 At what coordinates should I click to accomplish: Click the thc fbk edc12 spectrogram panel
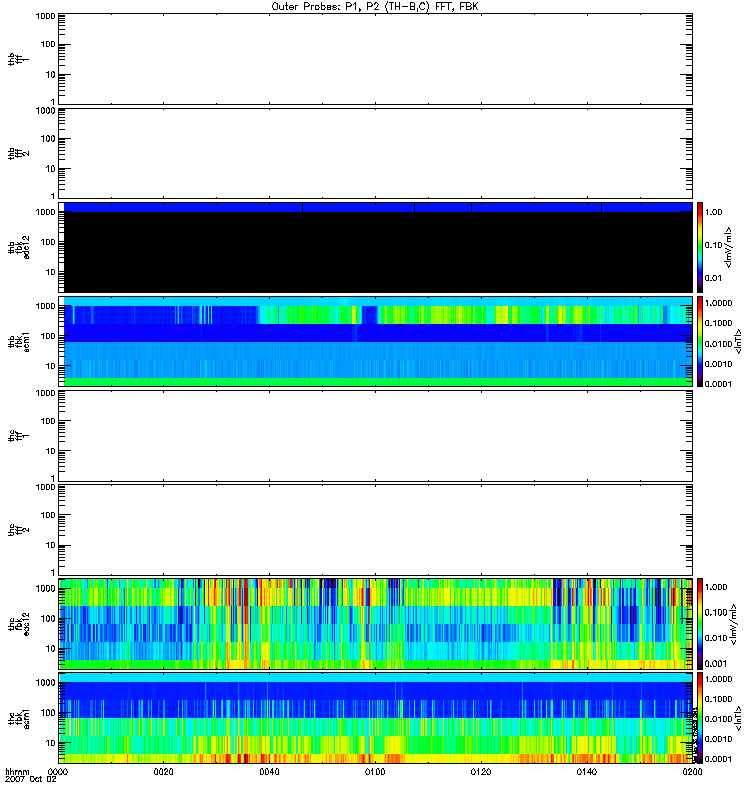point(375,623)
